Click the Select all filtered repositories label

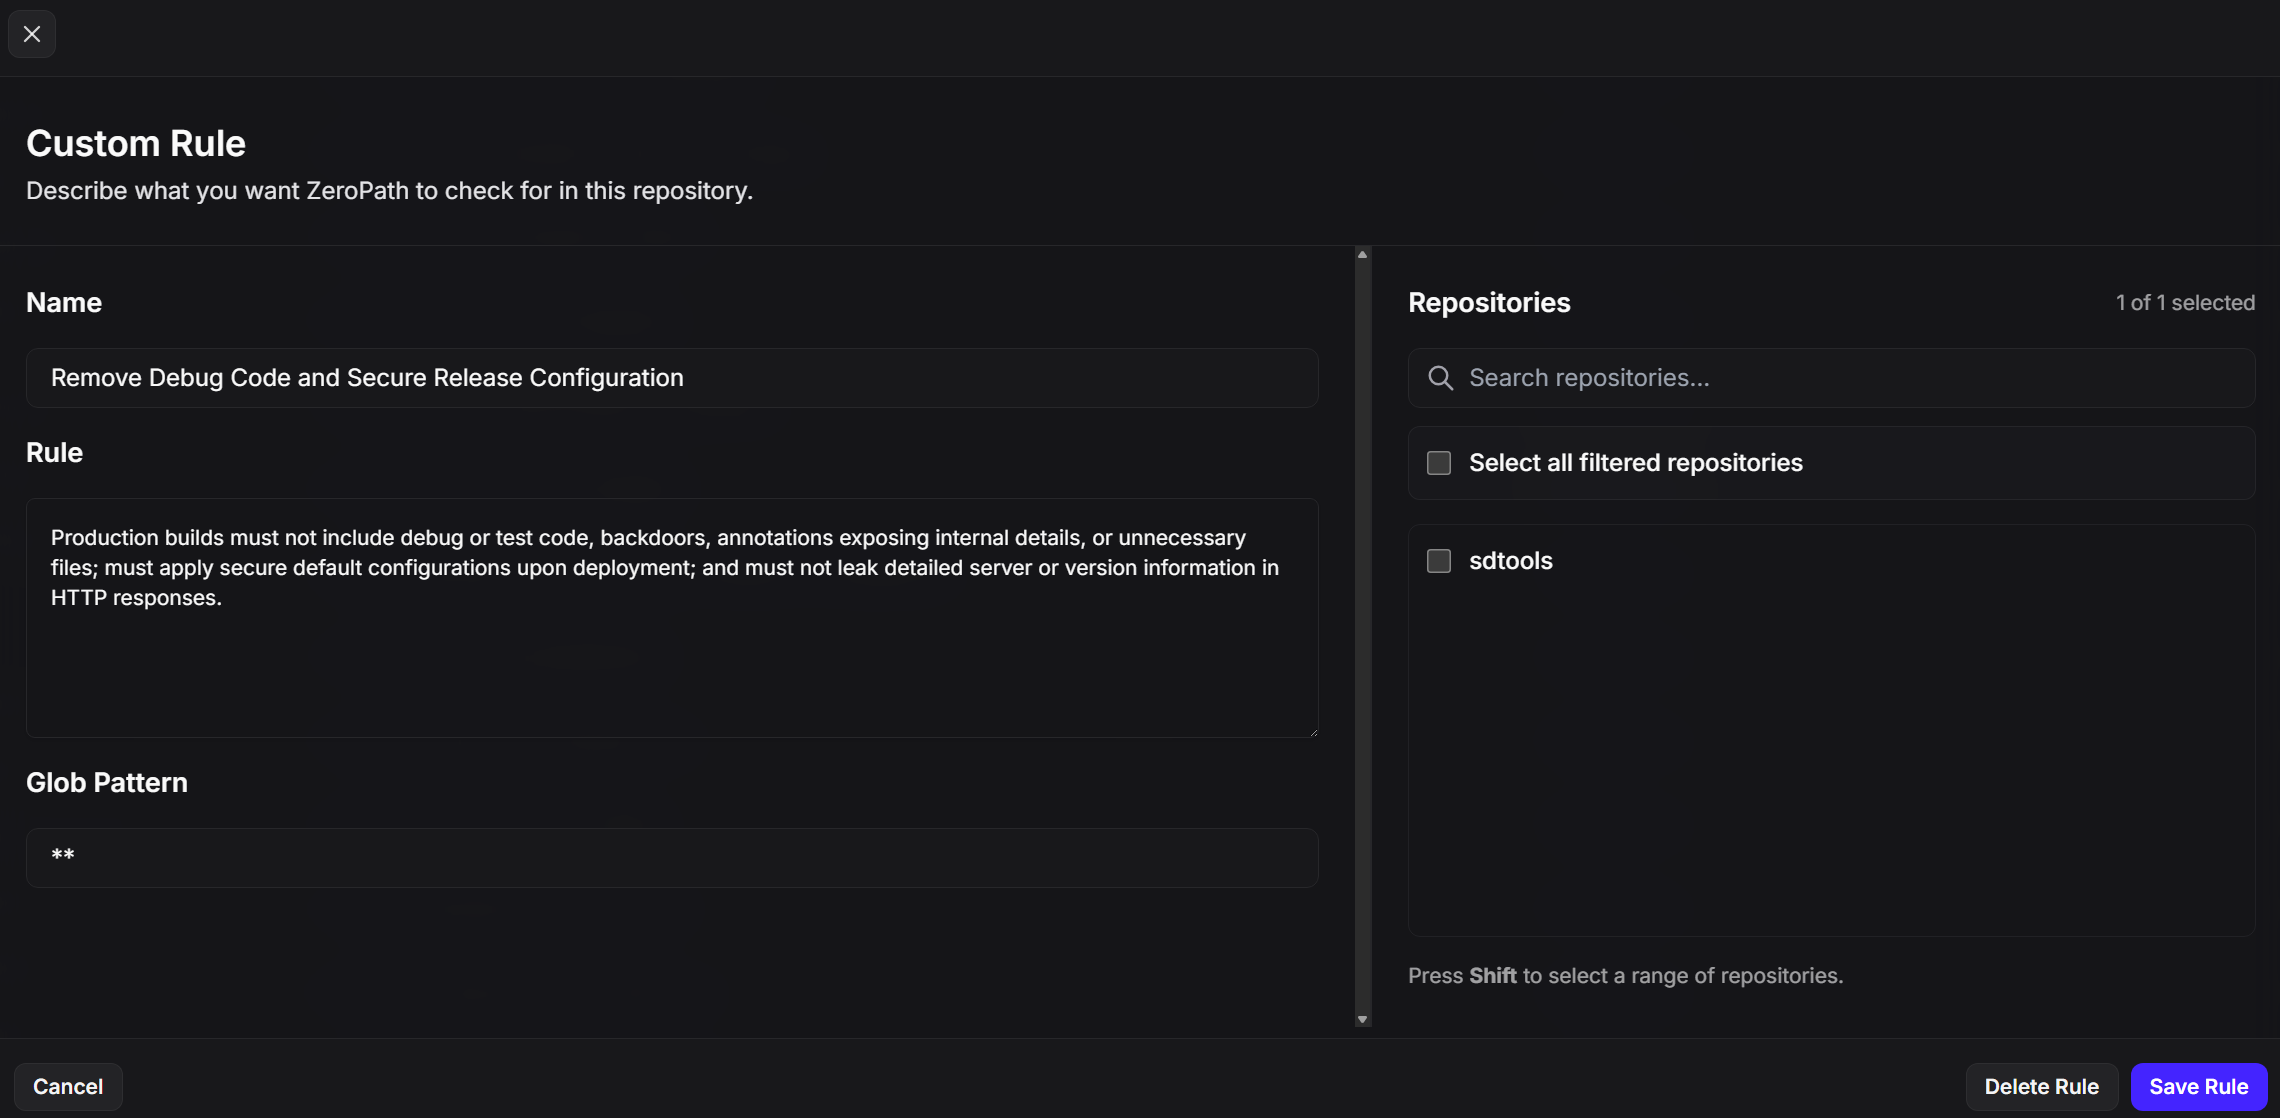[1635, 463]
